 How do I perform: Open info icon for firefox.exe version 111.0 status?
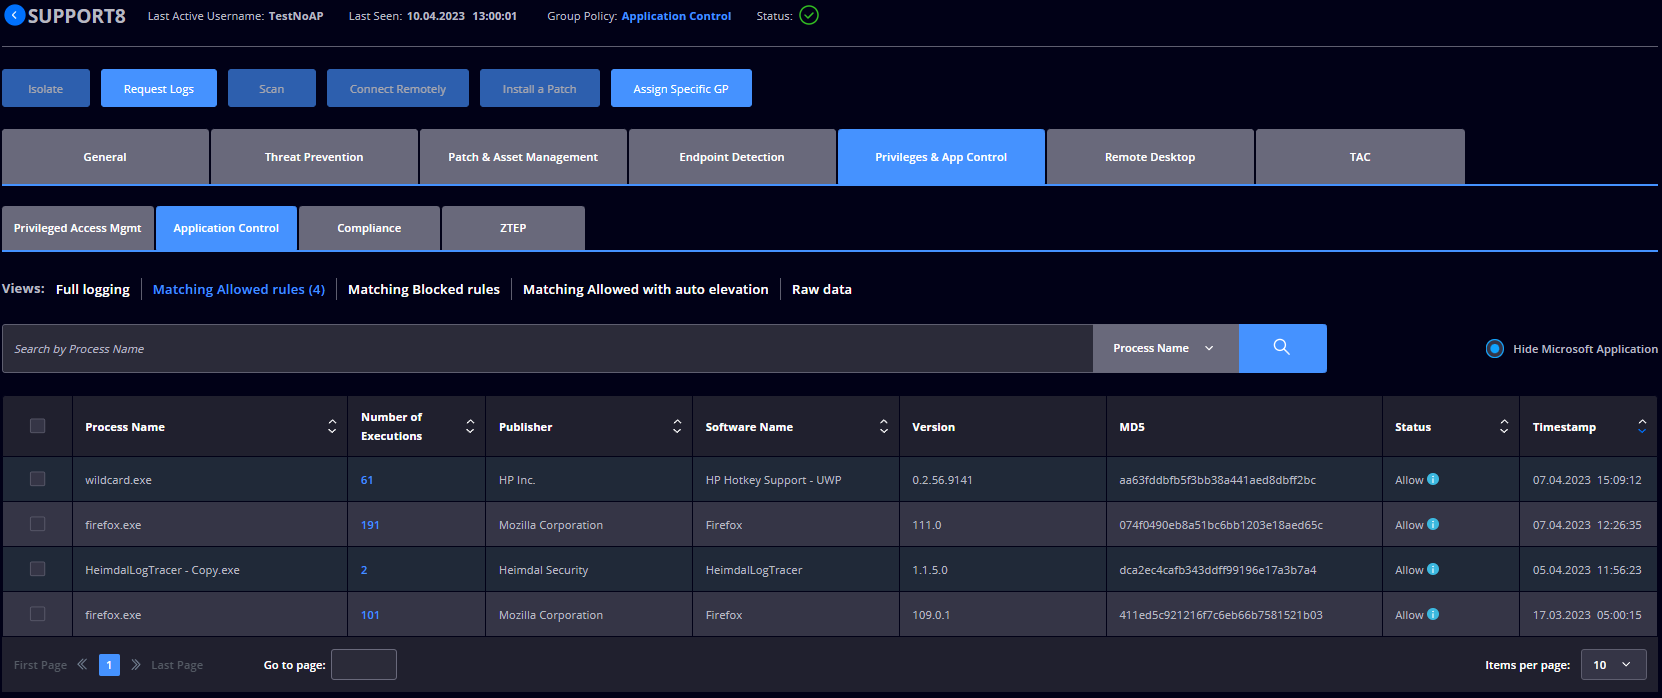(x=1433, y=524)
